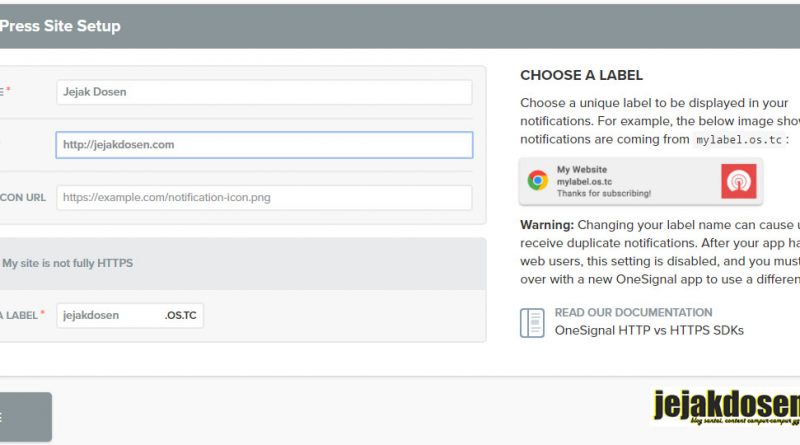This screenshot has width=800, height=445.
Task: Click the My Website notification preview card
Action: tap(641, 181)
